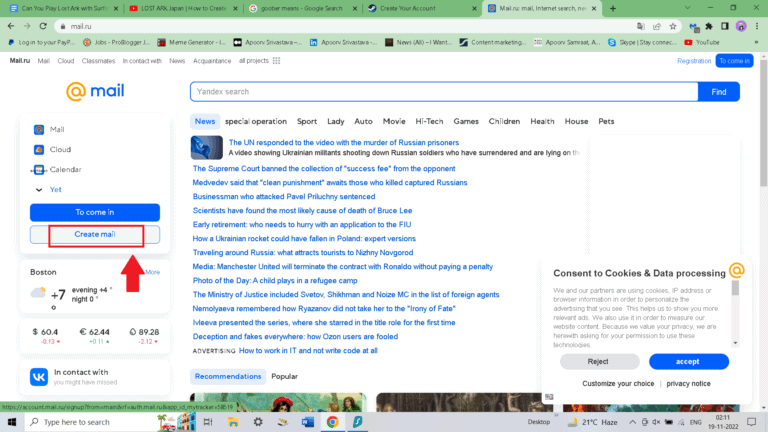This screenshot has height=432, width=768.
Task: Click the blue sidebar To come in button
Action: 95,213
